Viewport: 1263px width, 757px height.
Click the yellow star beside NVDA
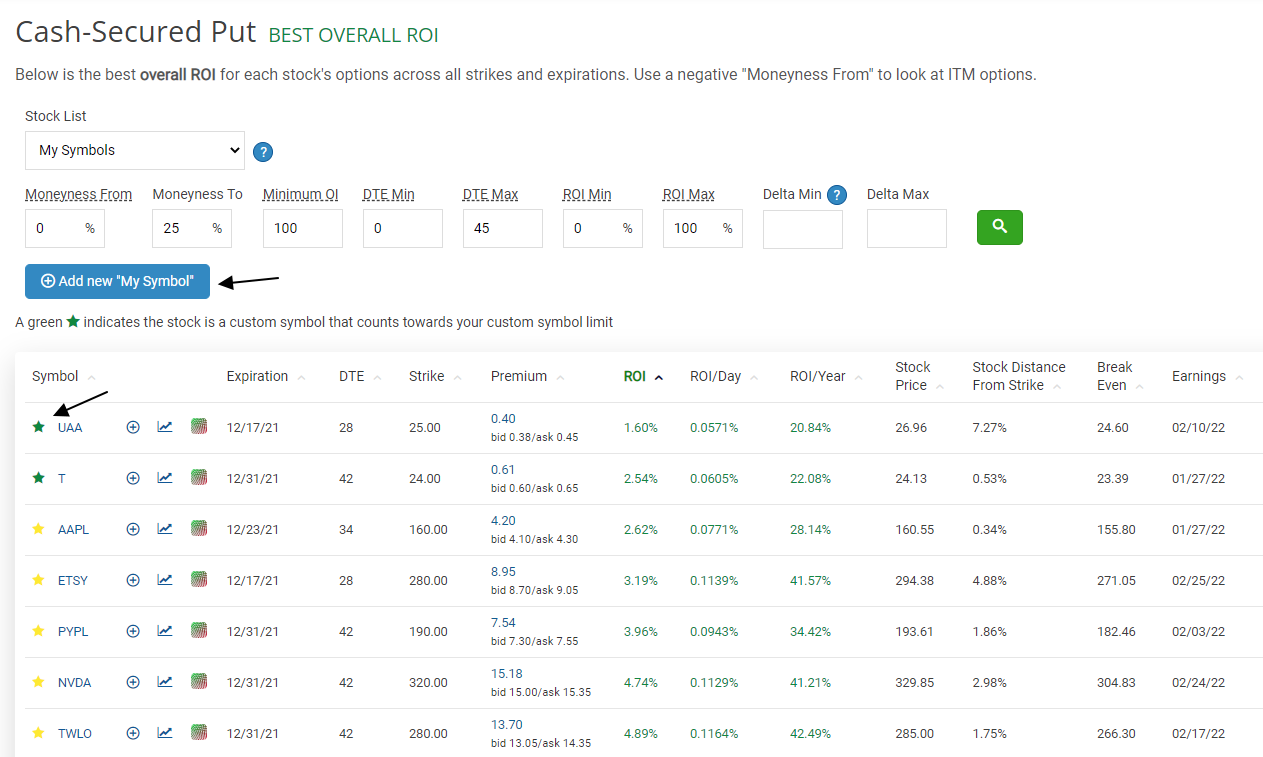pos(39,682)
